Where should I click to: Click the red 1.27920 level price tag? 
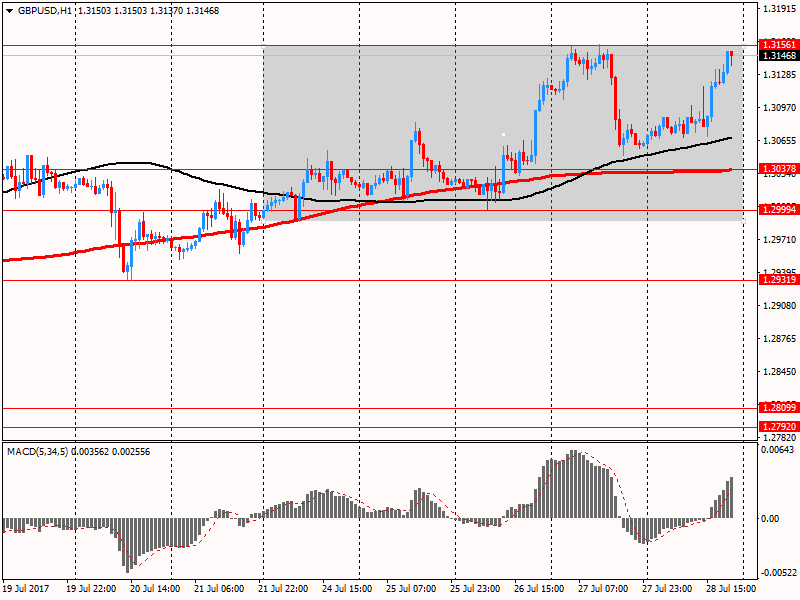(x=779, y=427)
